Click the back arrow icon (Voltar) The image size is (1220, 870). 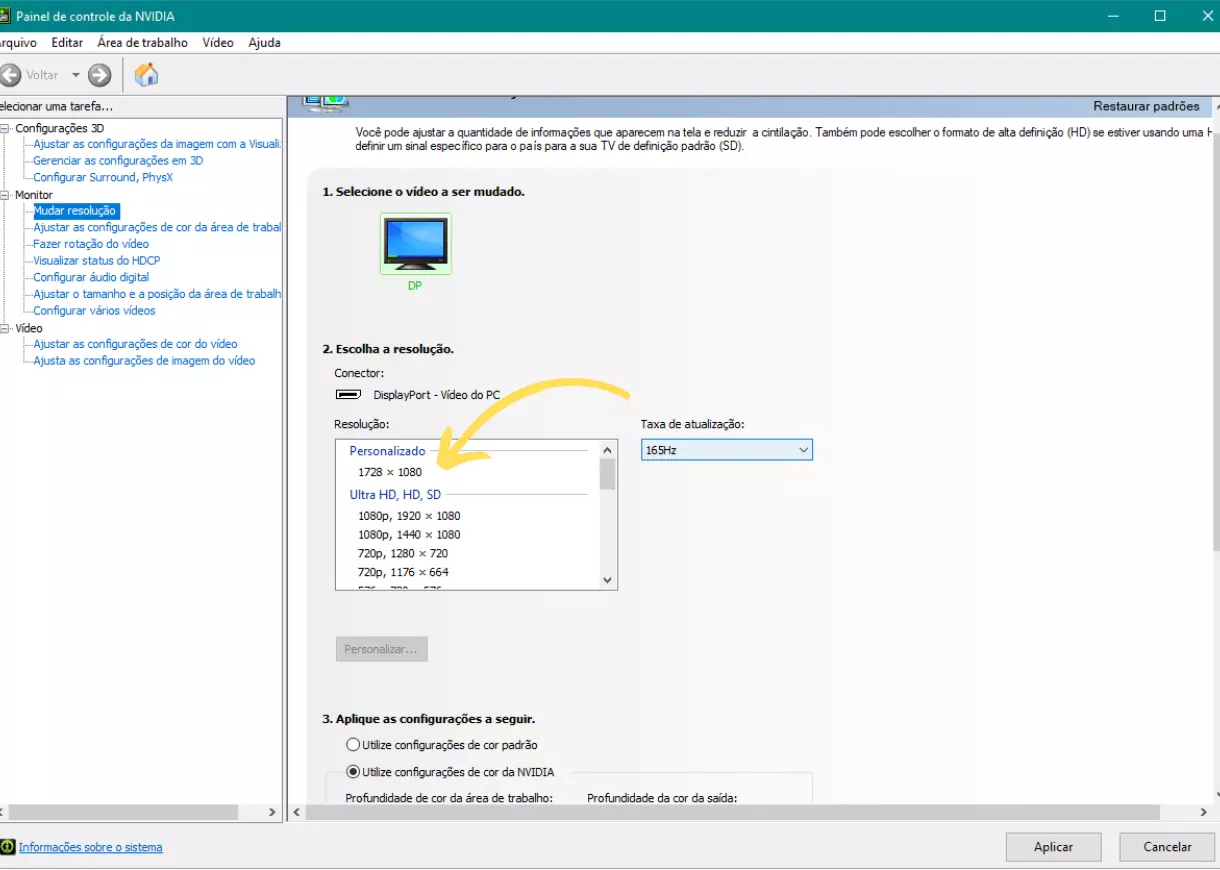(10, 75)
